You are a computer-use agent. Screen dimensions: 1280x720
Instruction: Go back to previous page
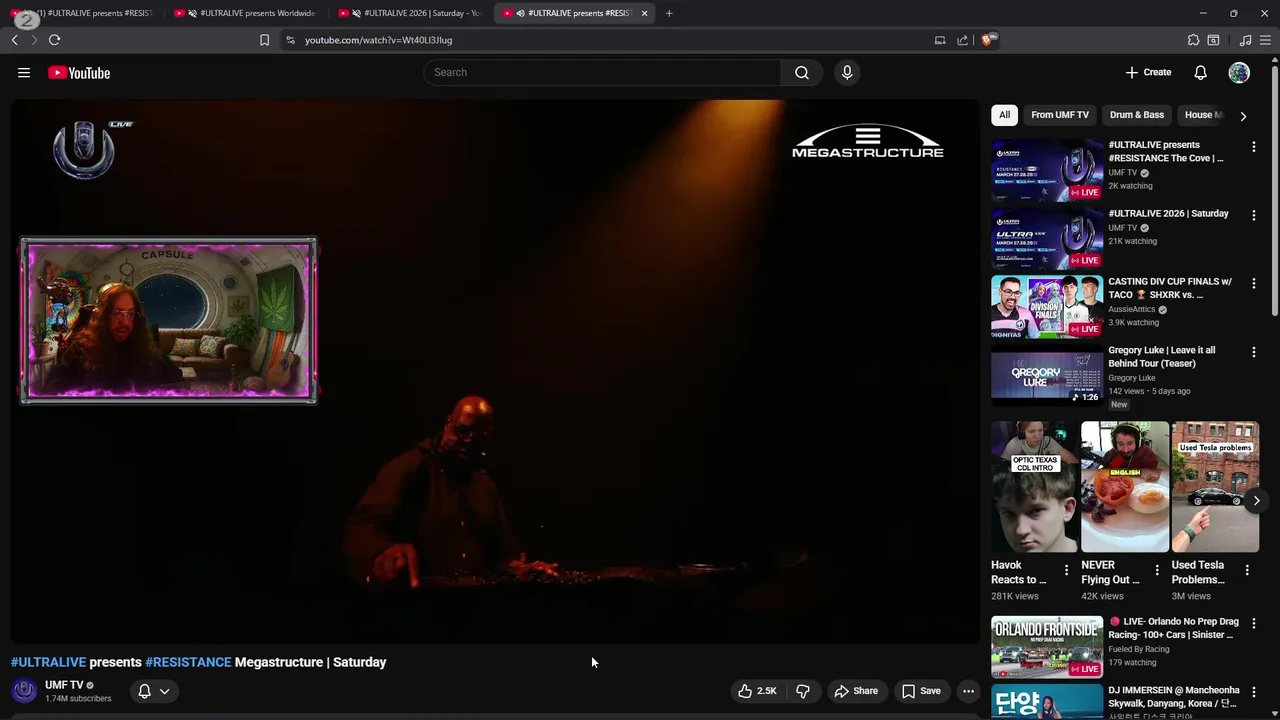14,40
